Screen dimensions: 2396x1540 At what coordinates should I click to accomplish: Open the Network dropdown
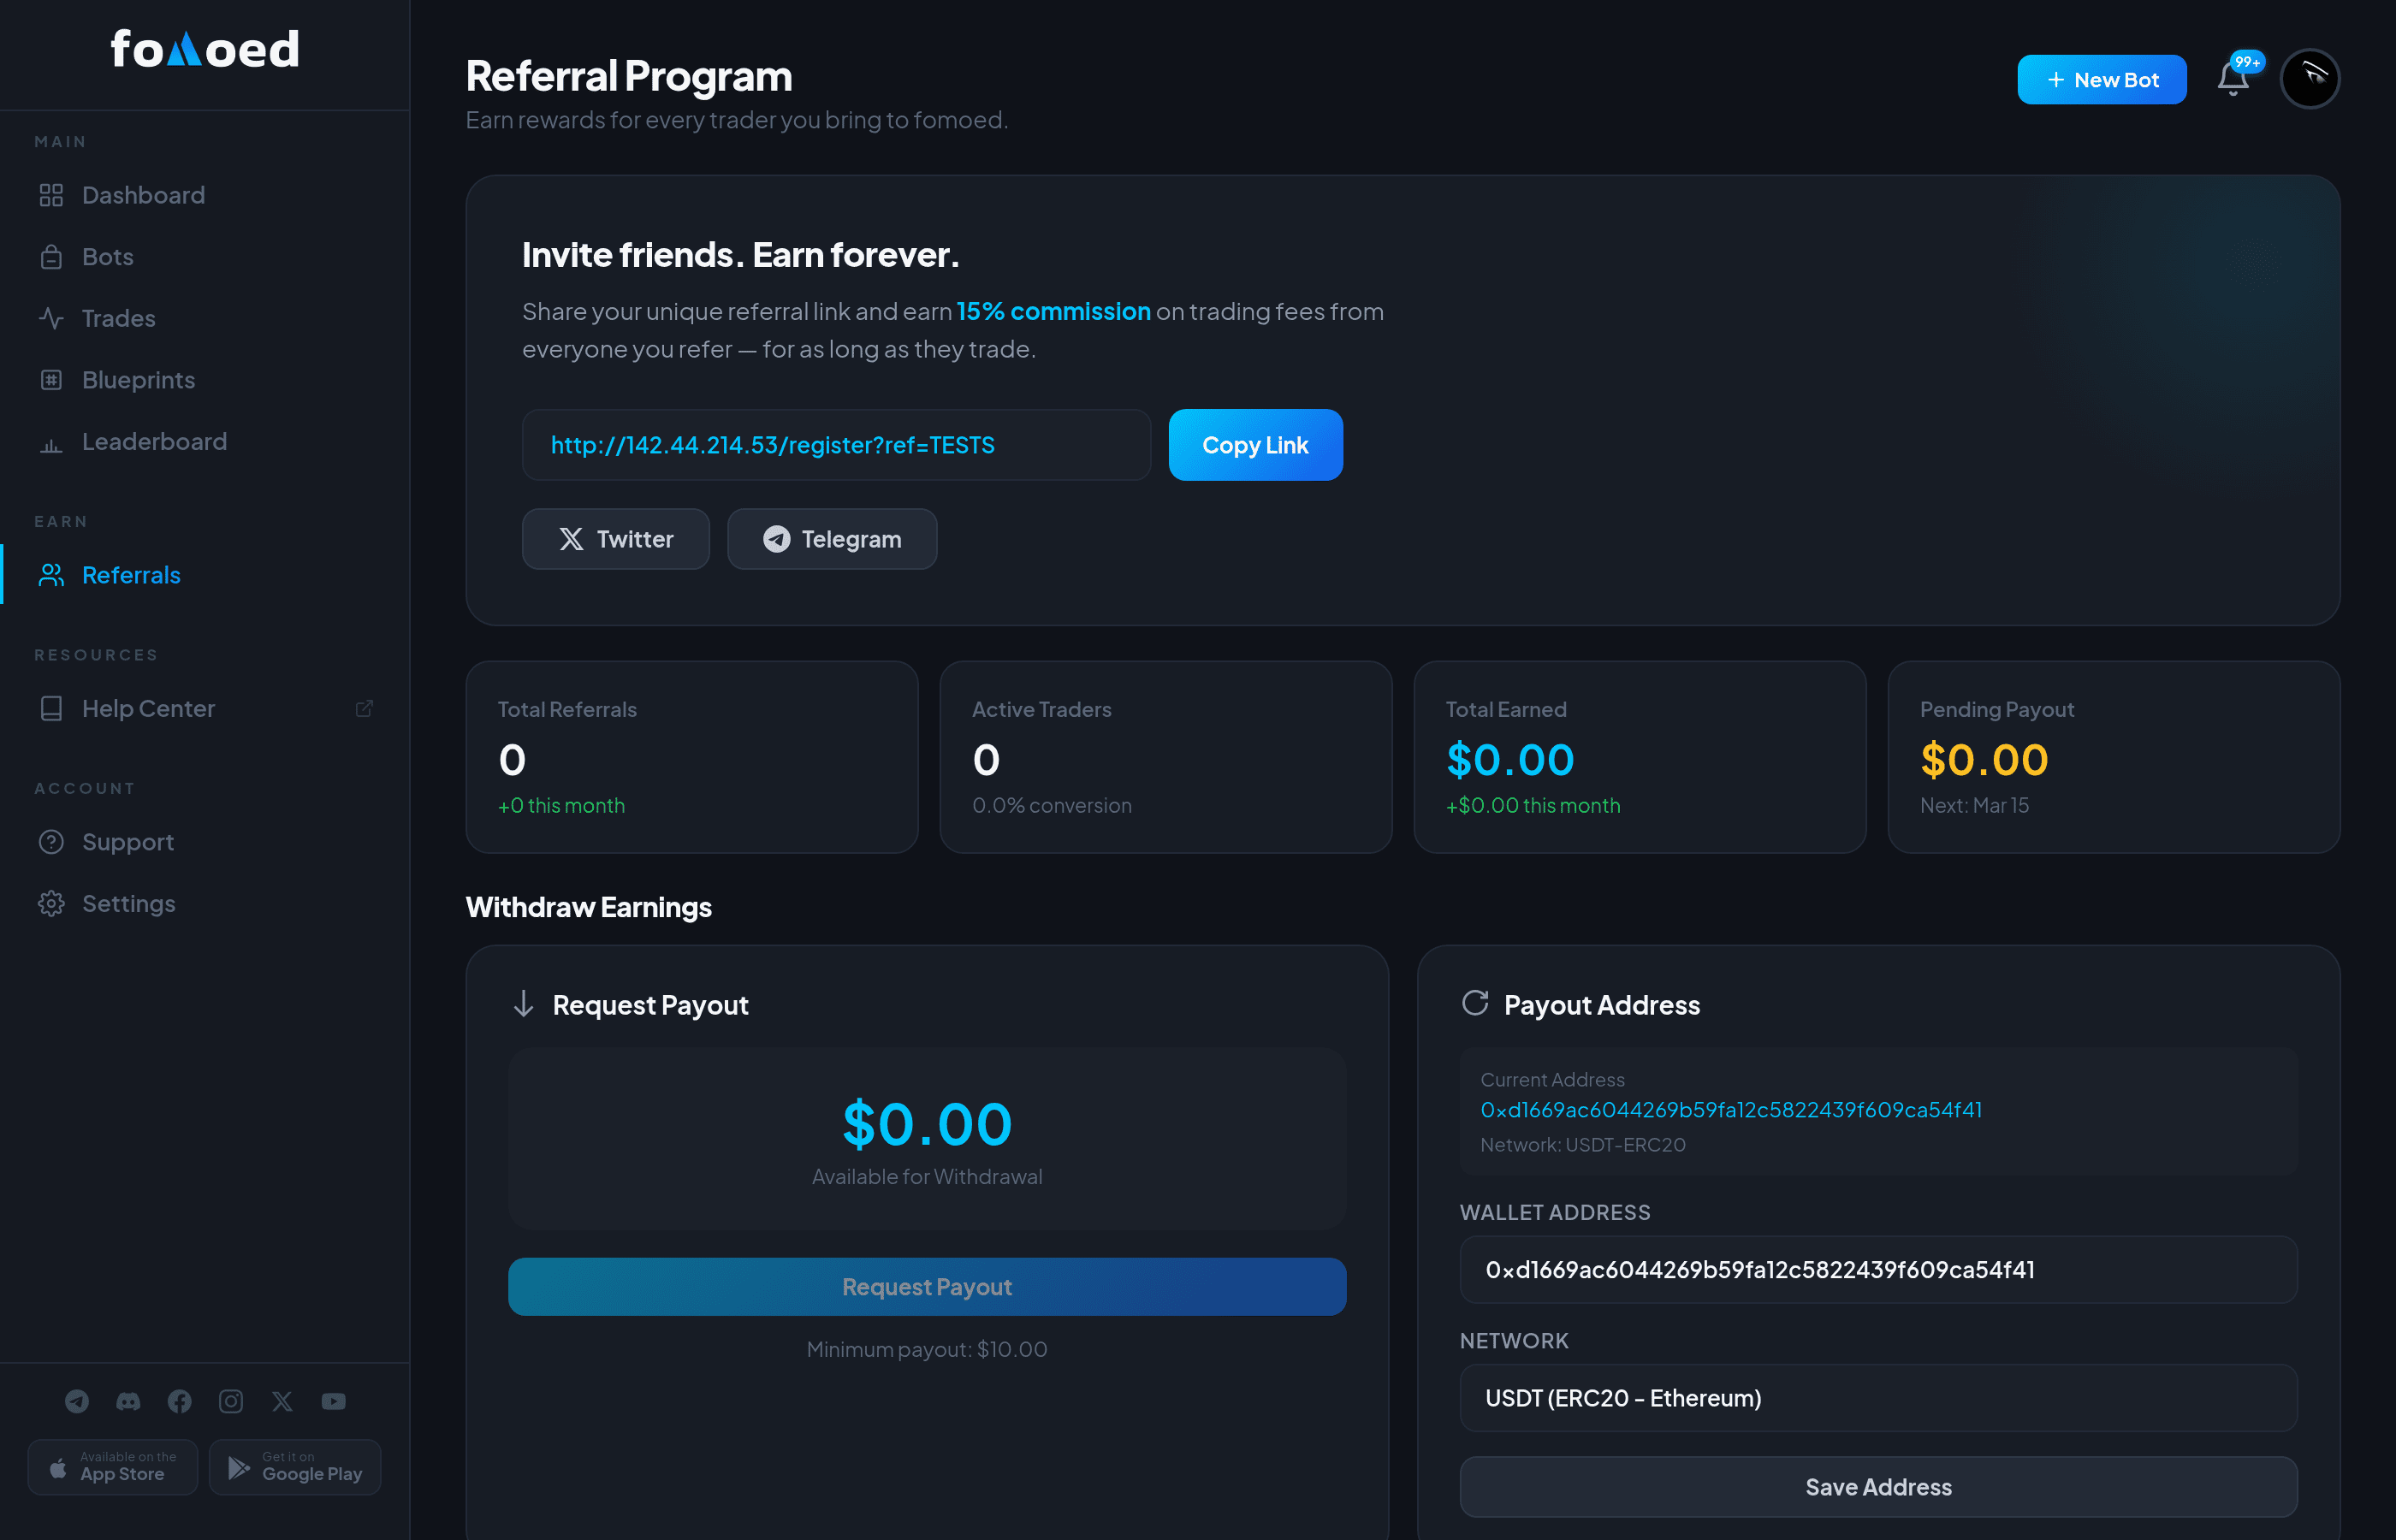click(x=1878, y=1398)
